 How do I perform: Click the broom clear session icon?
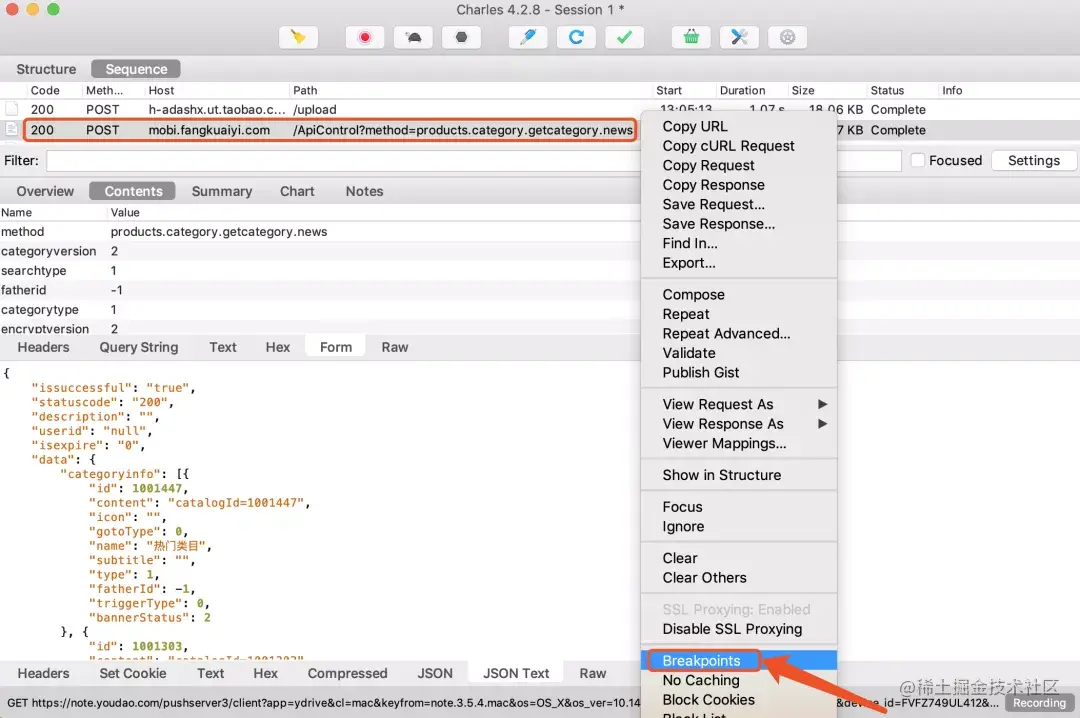pyautogui.click(x=298, y=37)
